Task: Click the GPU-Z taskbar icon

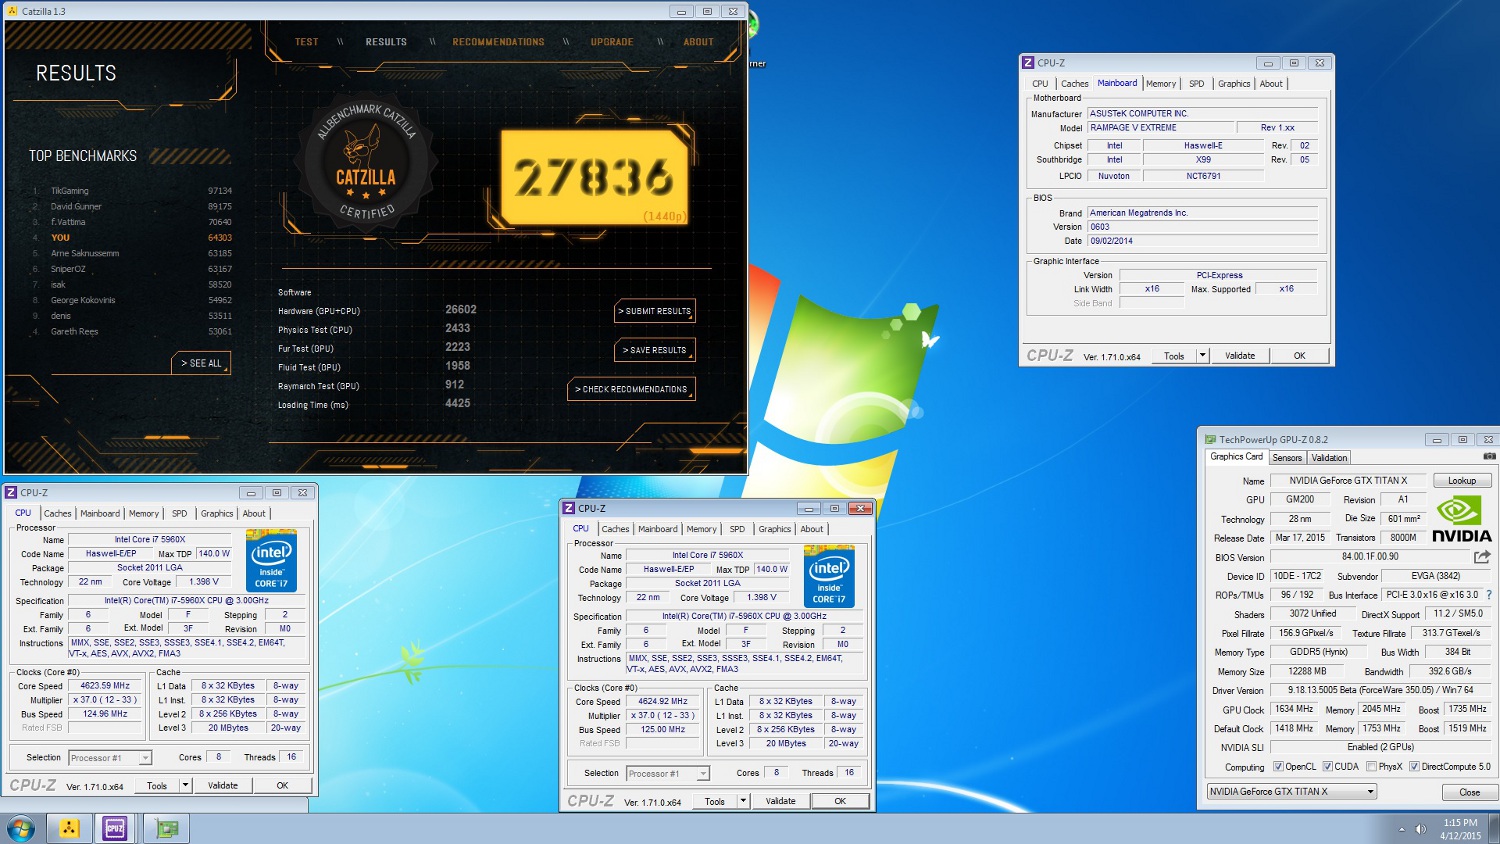Action: (x=167, y=829)
